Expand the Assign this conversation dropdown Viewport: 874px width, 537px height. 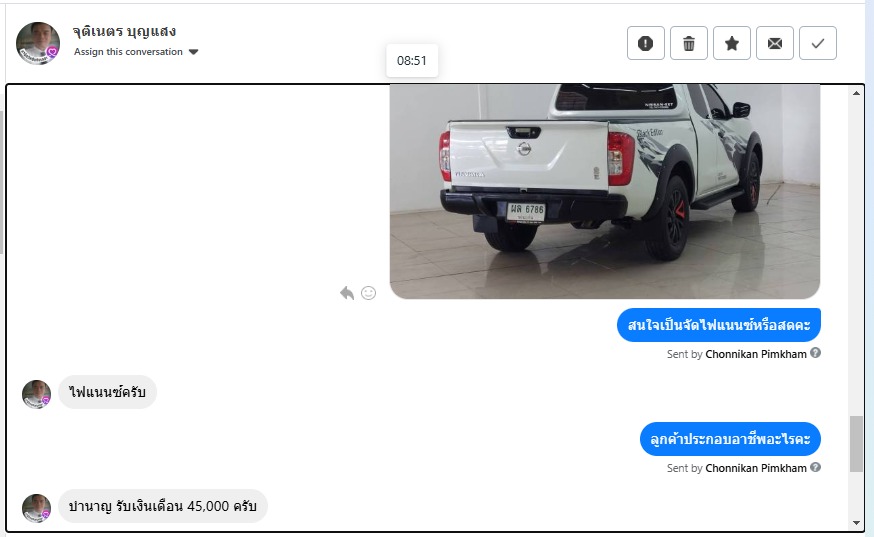click(136, 52)
